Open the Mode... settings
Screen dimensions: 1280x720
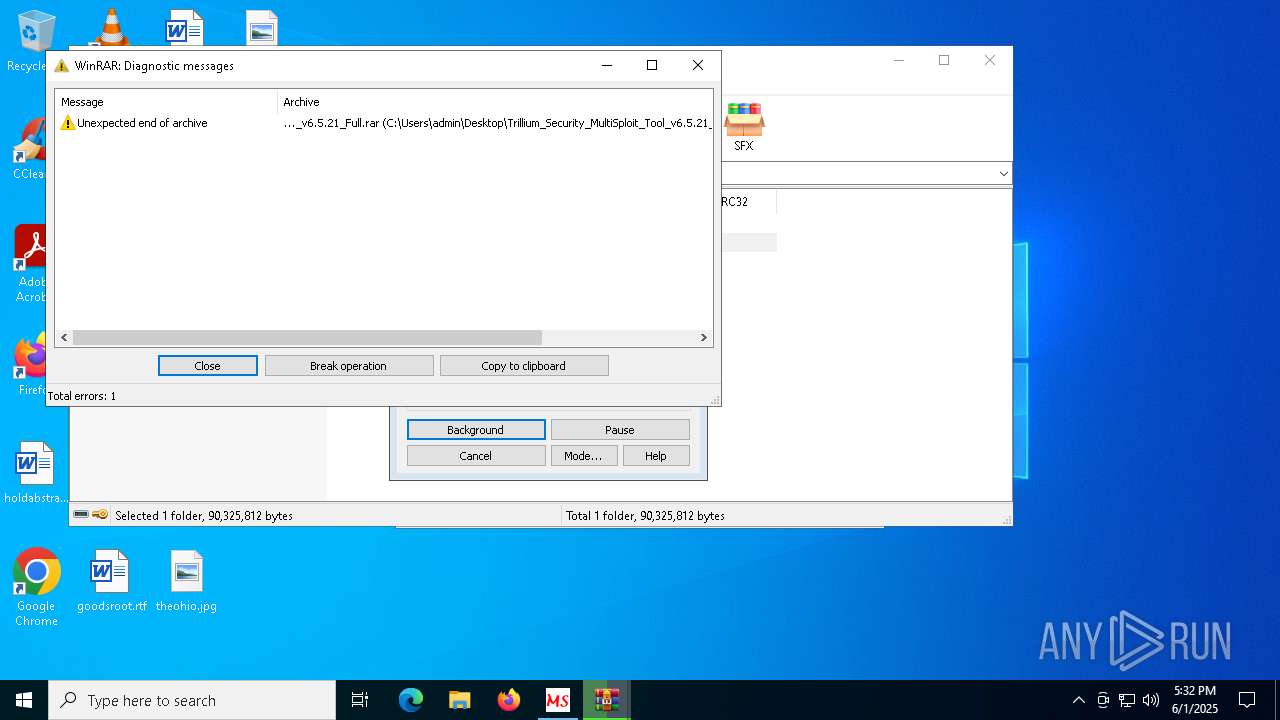coord(582,456)
